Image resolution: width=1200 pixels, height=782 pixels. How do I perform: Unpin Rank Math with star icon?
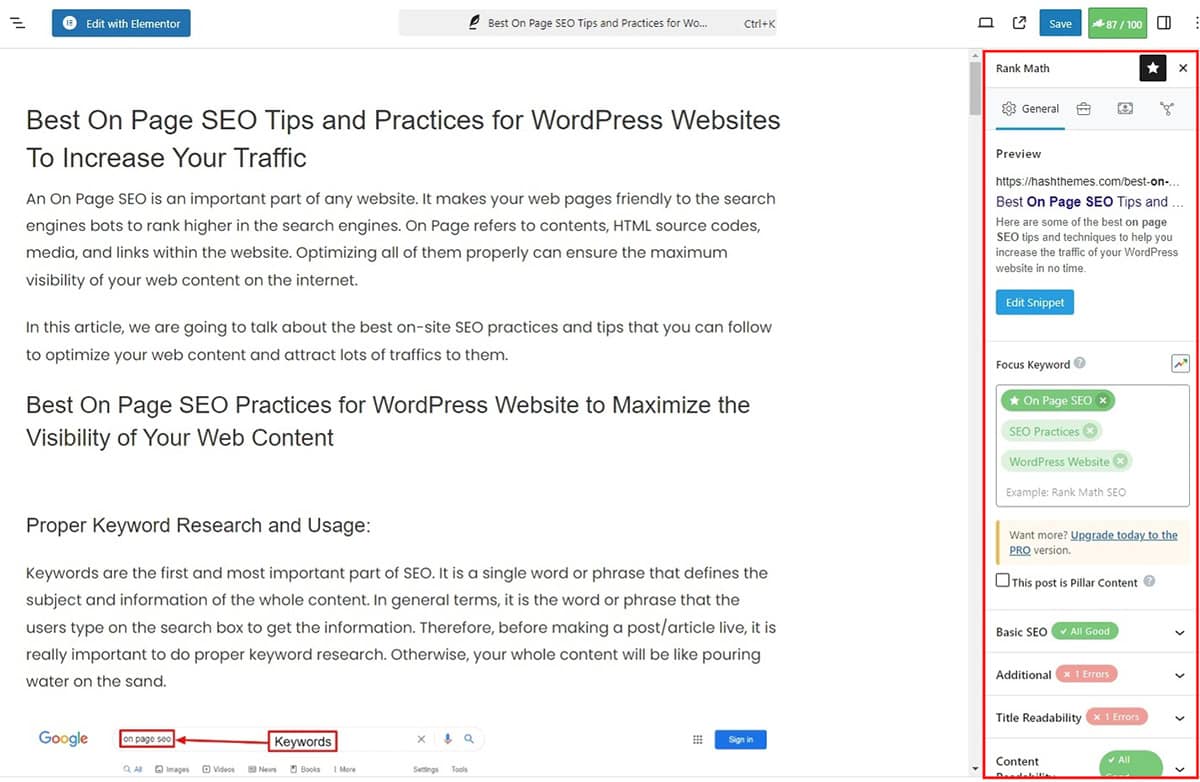[1153, 68]
